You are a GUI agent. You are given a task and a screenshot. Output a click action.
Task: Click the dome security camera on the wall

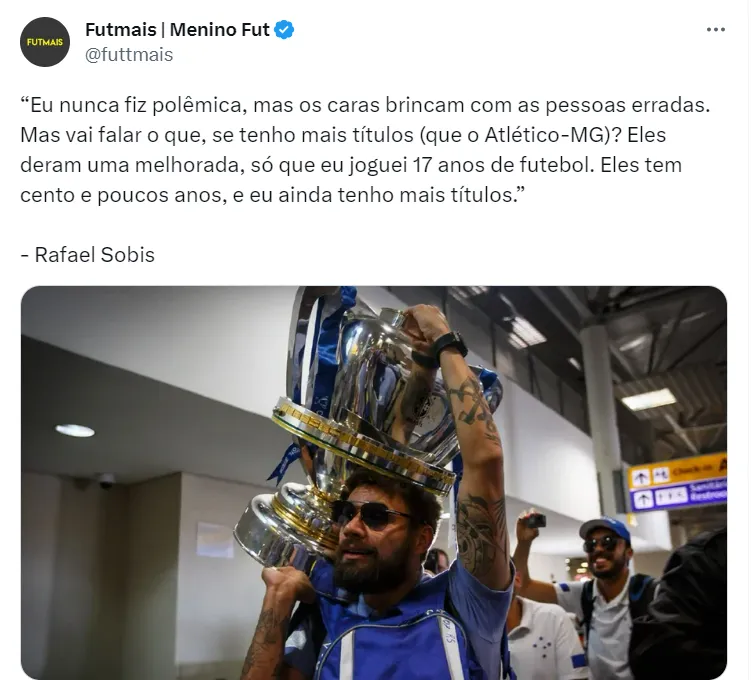pyautogui.click(x=106, y=480)
